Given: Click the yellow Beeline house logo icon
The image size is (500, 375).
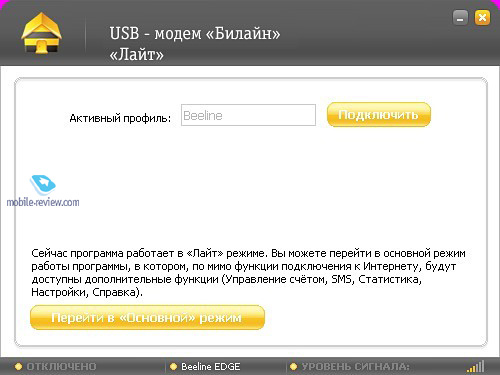Looking at the screenshot, I should click(41, 33).
